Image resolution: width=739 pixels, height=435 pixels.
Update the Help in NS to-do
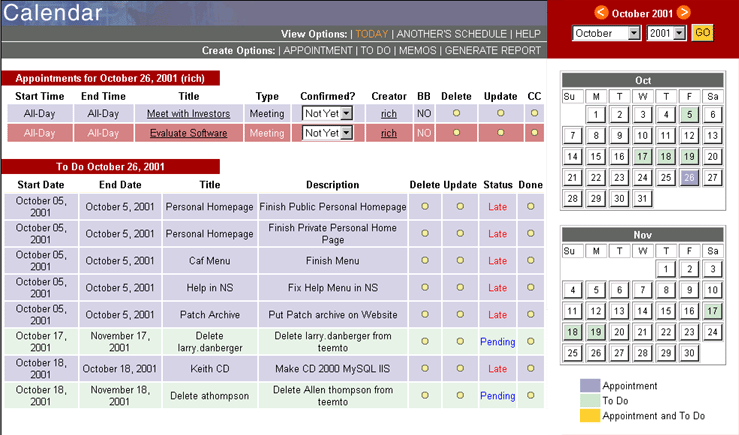[460, 287]
